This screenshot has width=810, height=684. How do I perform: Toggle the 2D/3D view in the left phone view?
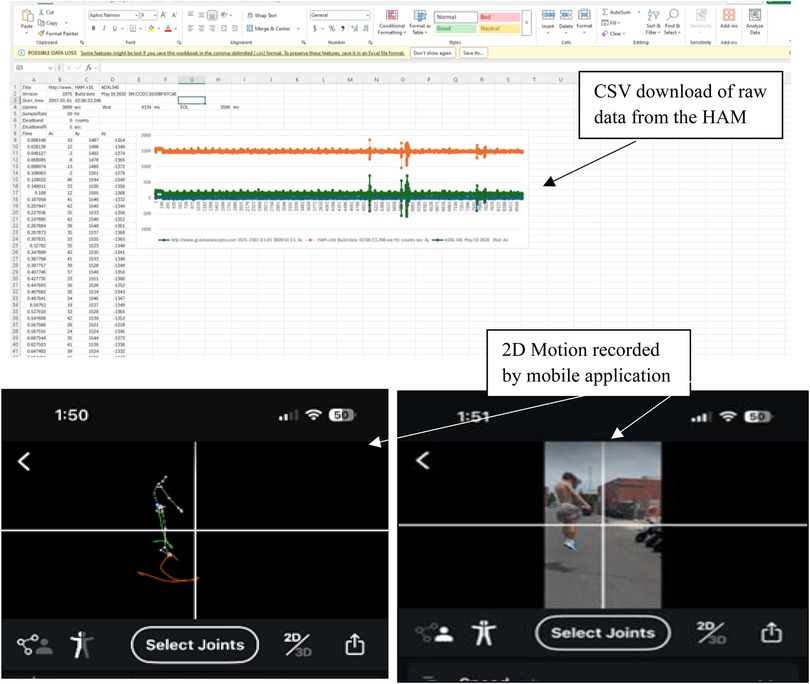coord(297,644)
